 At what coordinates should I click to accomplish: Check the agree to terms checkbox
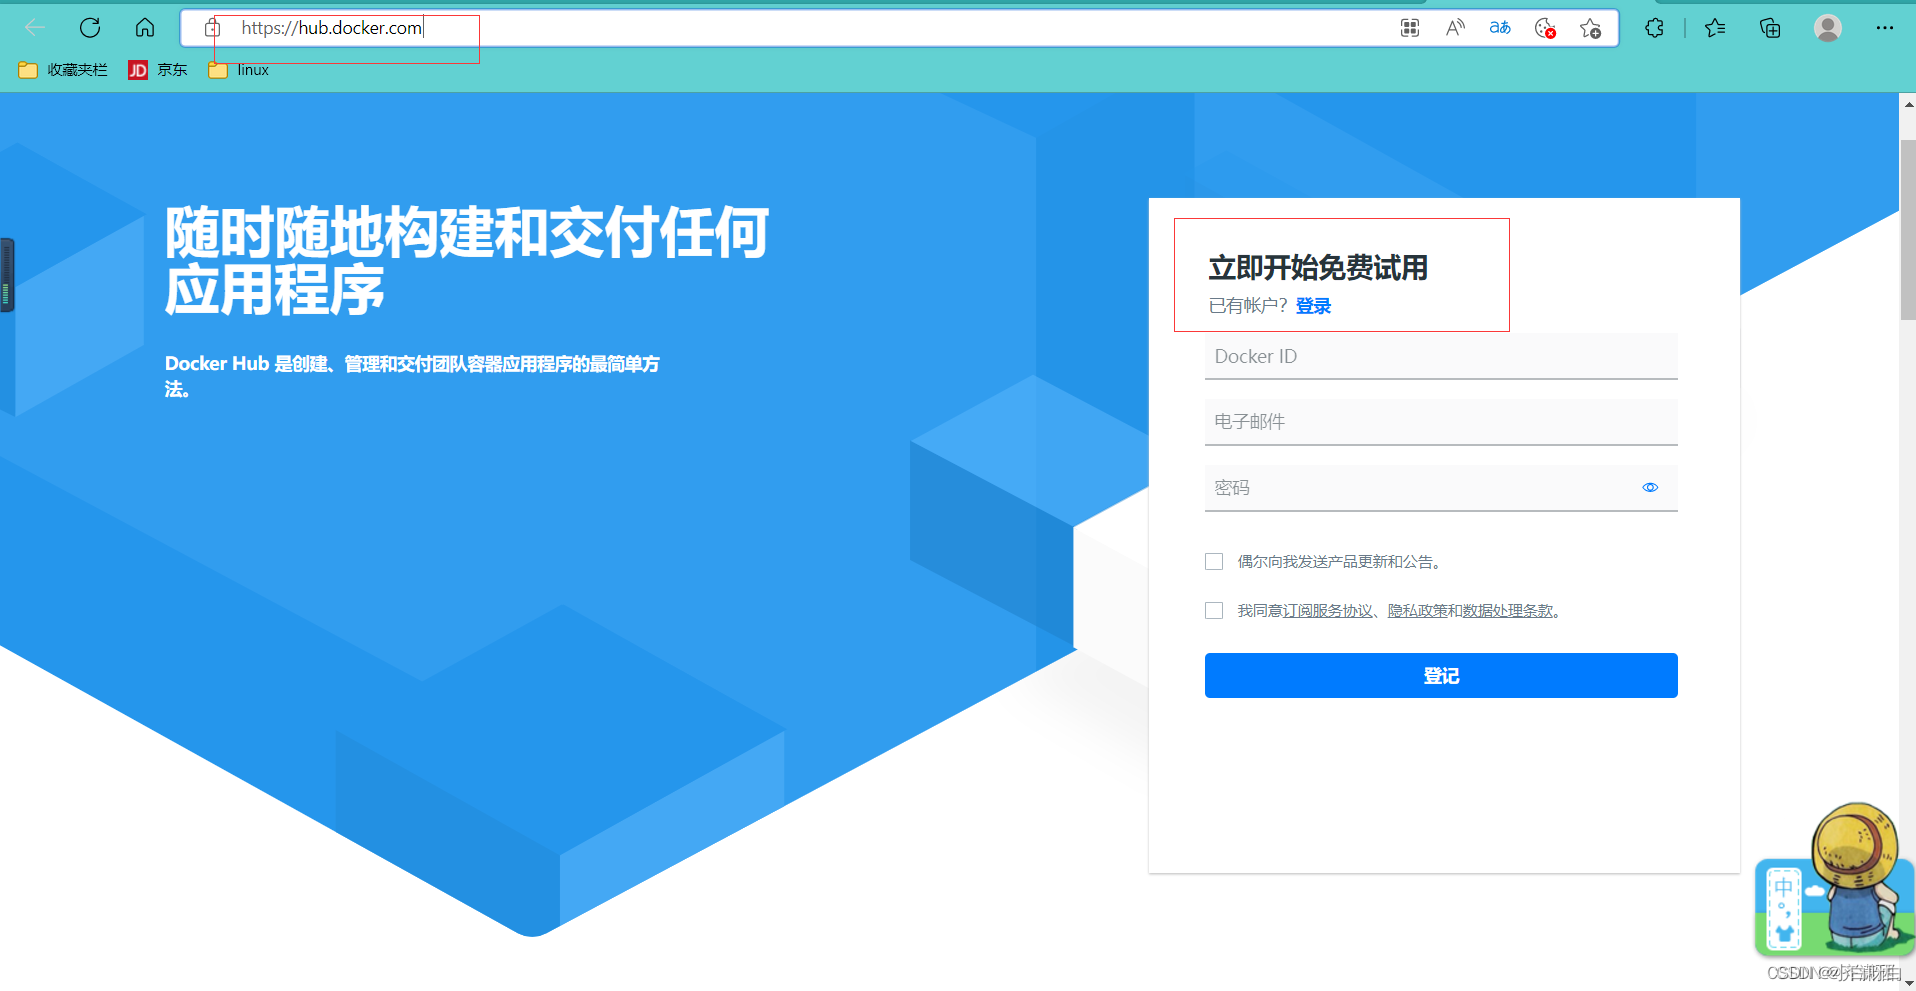pyautogui.click(x=1214, y=611)
